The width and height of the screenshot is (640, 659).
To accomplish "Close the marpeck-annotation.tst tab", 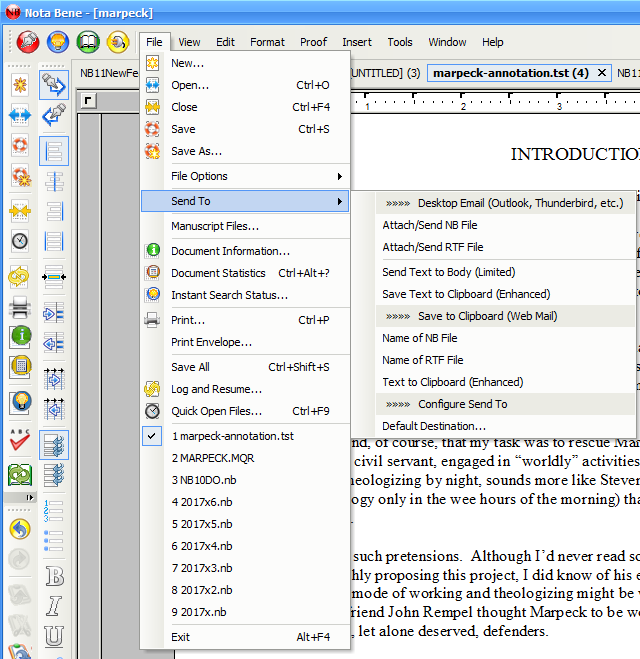I will 601,73.
